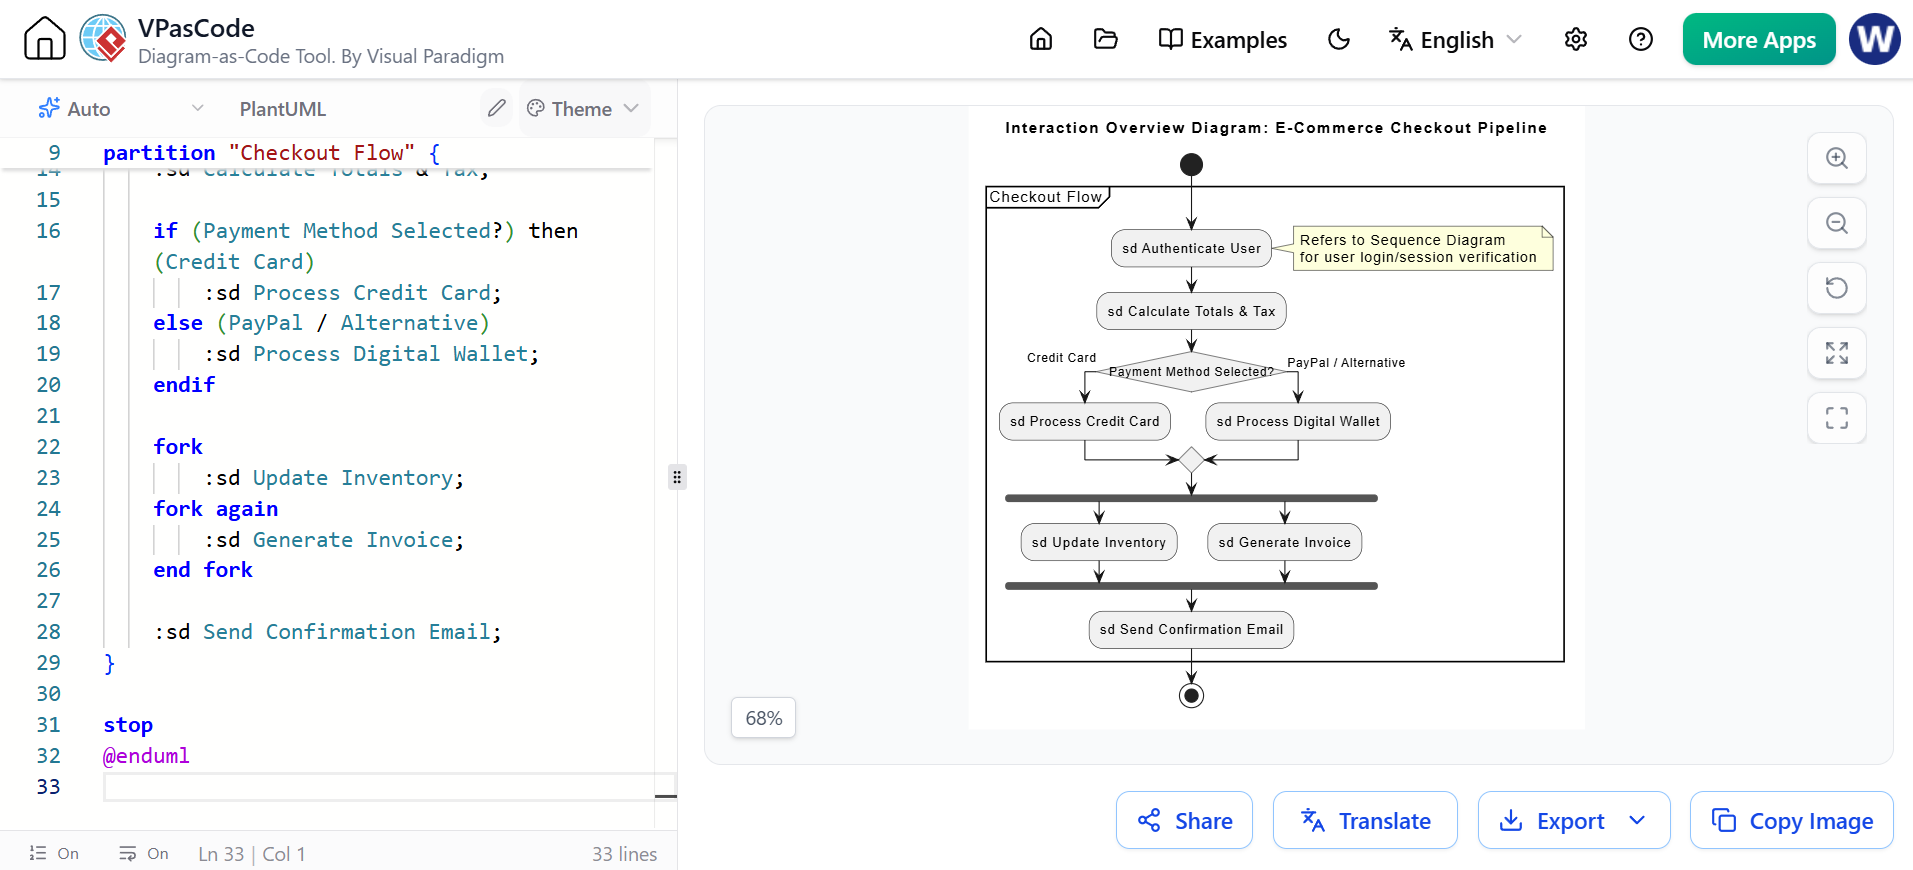Screen dimensions: 1913x870
Task: Zoom out of the diagram
Action: 1837,223
